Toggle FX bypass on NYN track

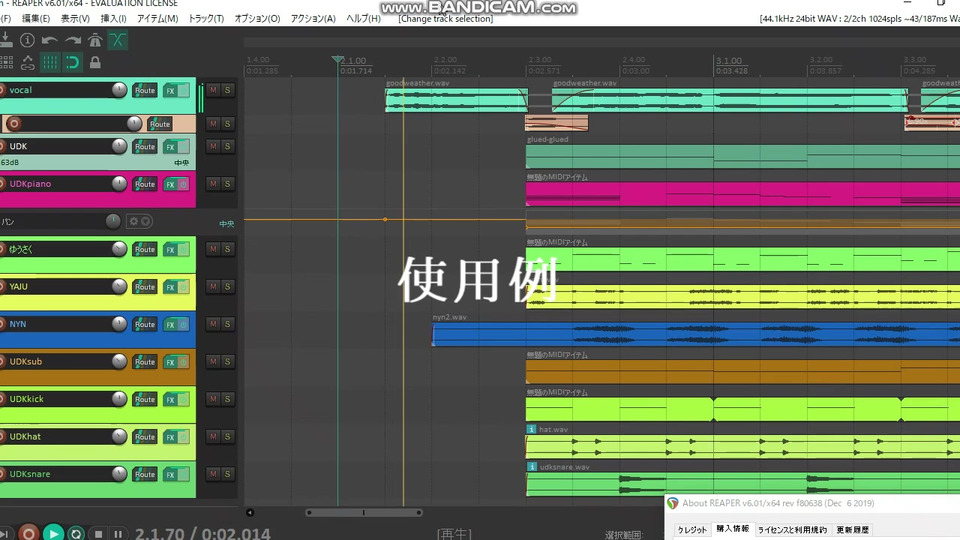tap(183, 324)
